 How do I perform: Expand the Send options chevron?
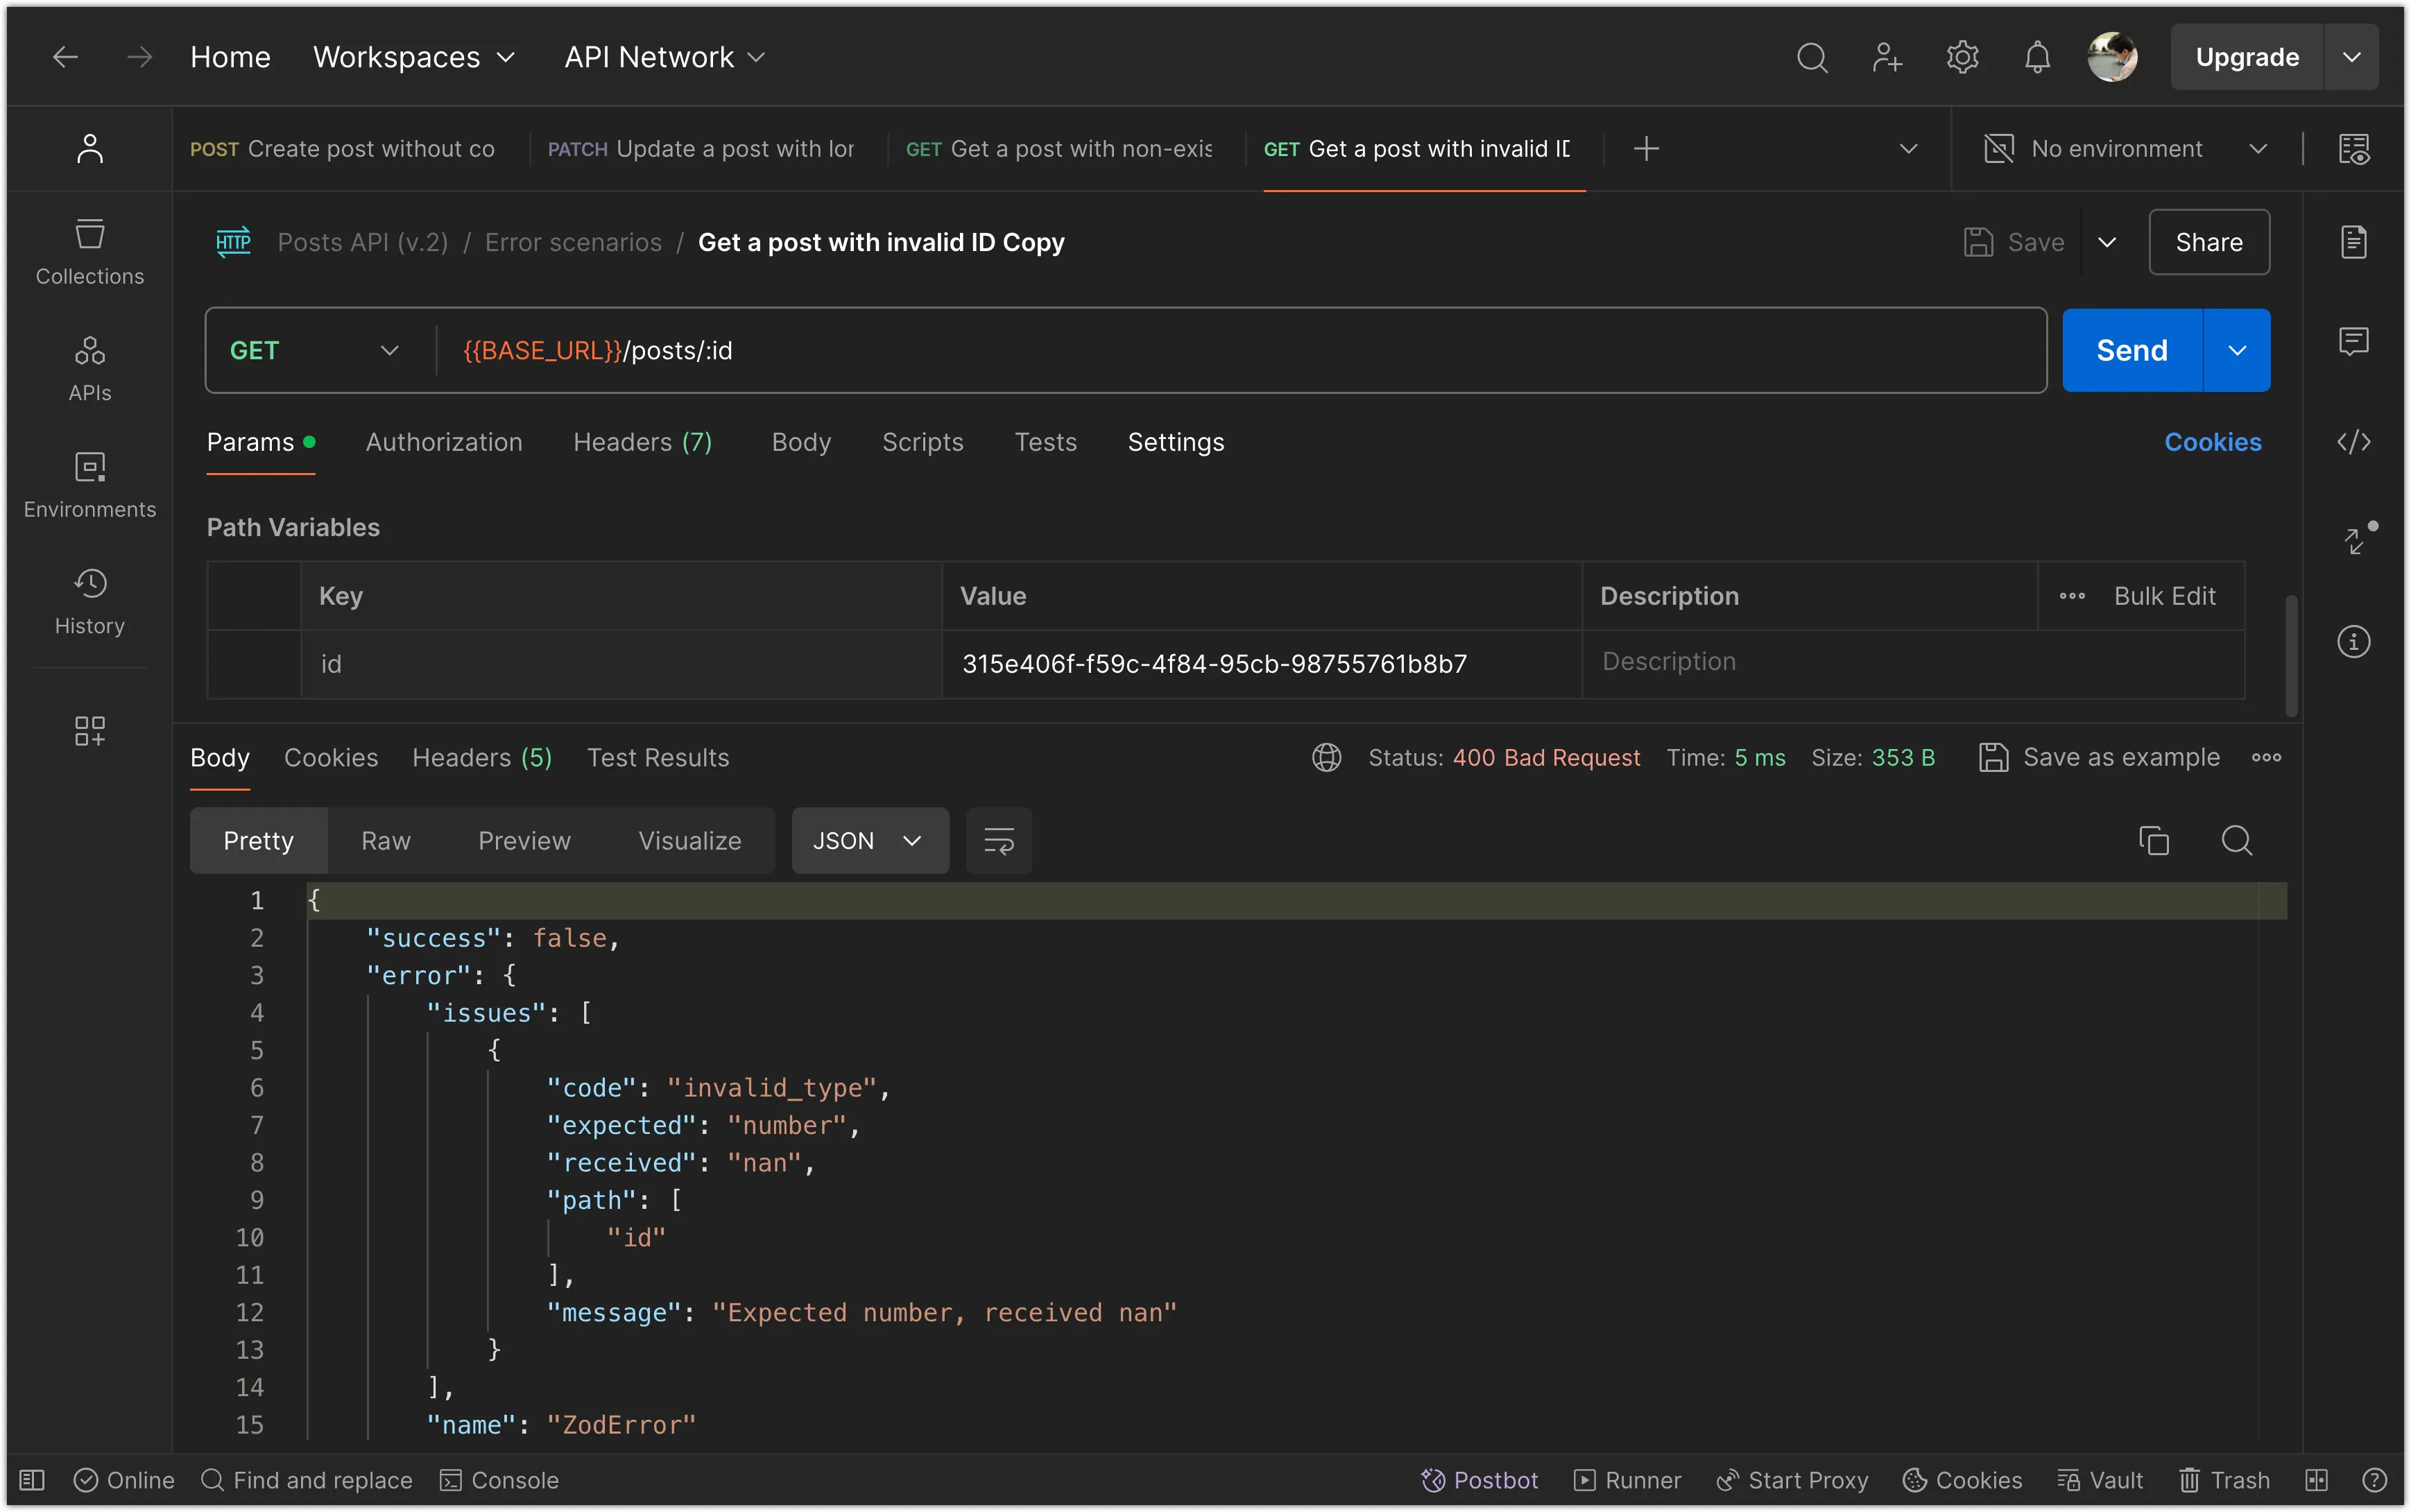(x=2237, y=350)
